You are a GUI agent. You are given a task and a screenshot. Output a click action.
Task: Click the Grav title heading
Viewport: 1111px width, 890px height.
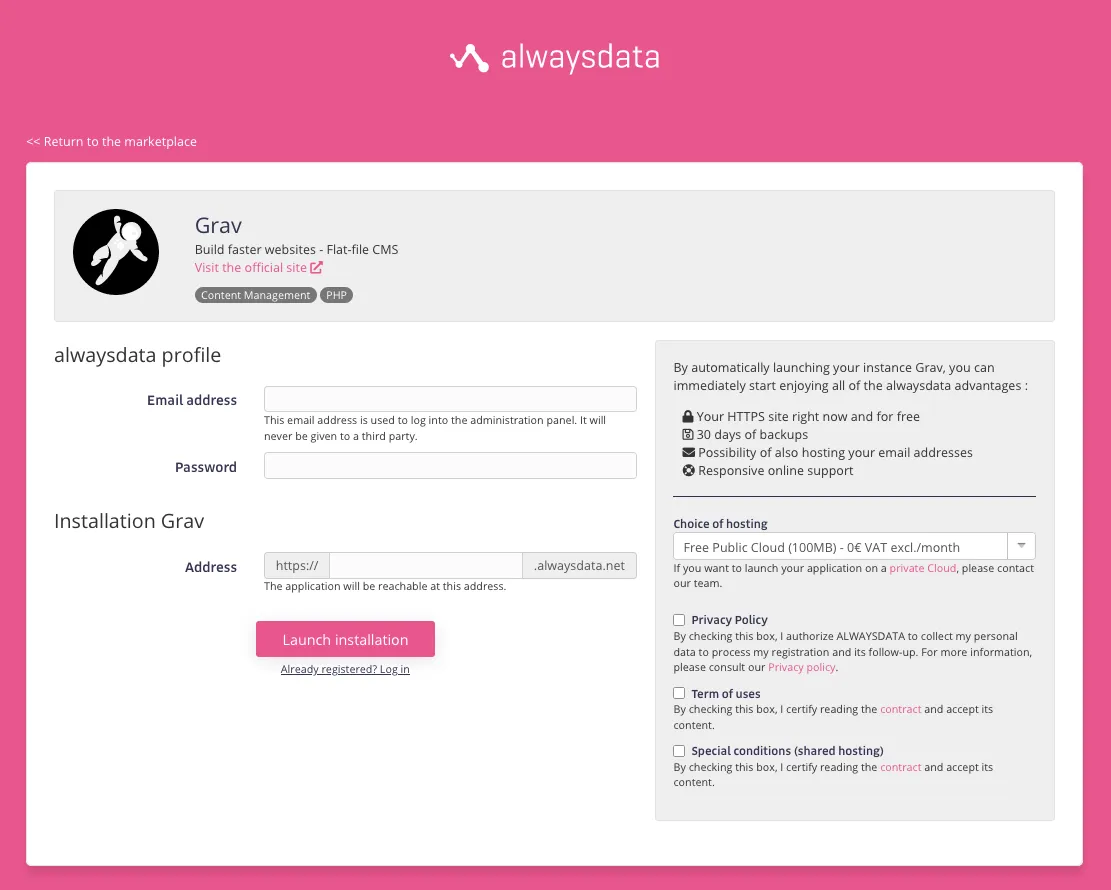click(218, 225)
